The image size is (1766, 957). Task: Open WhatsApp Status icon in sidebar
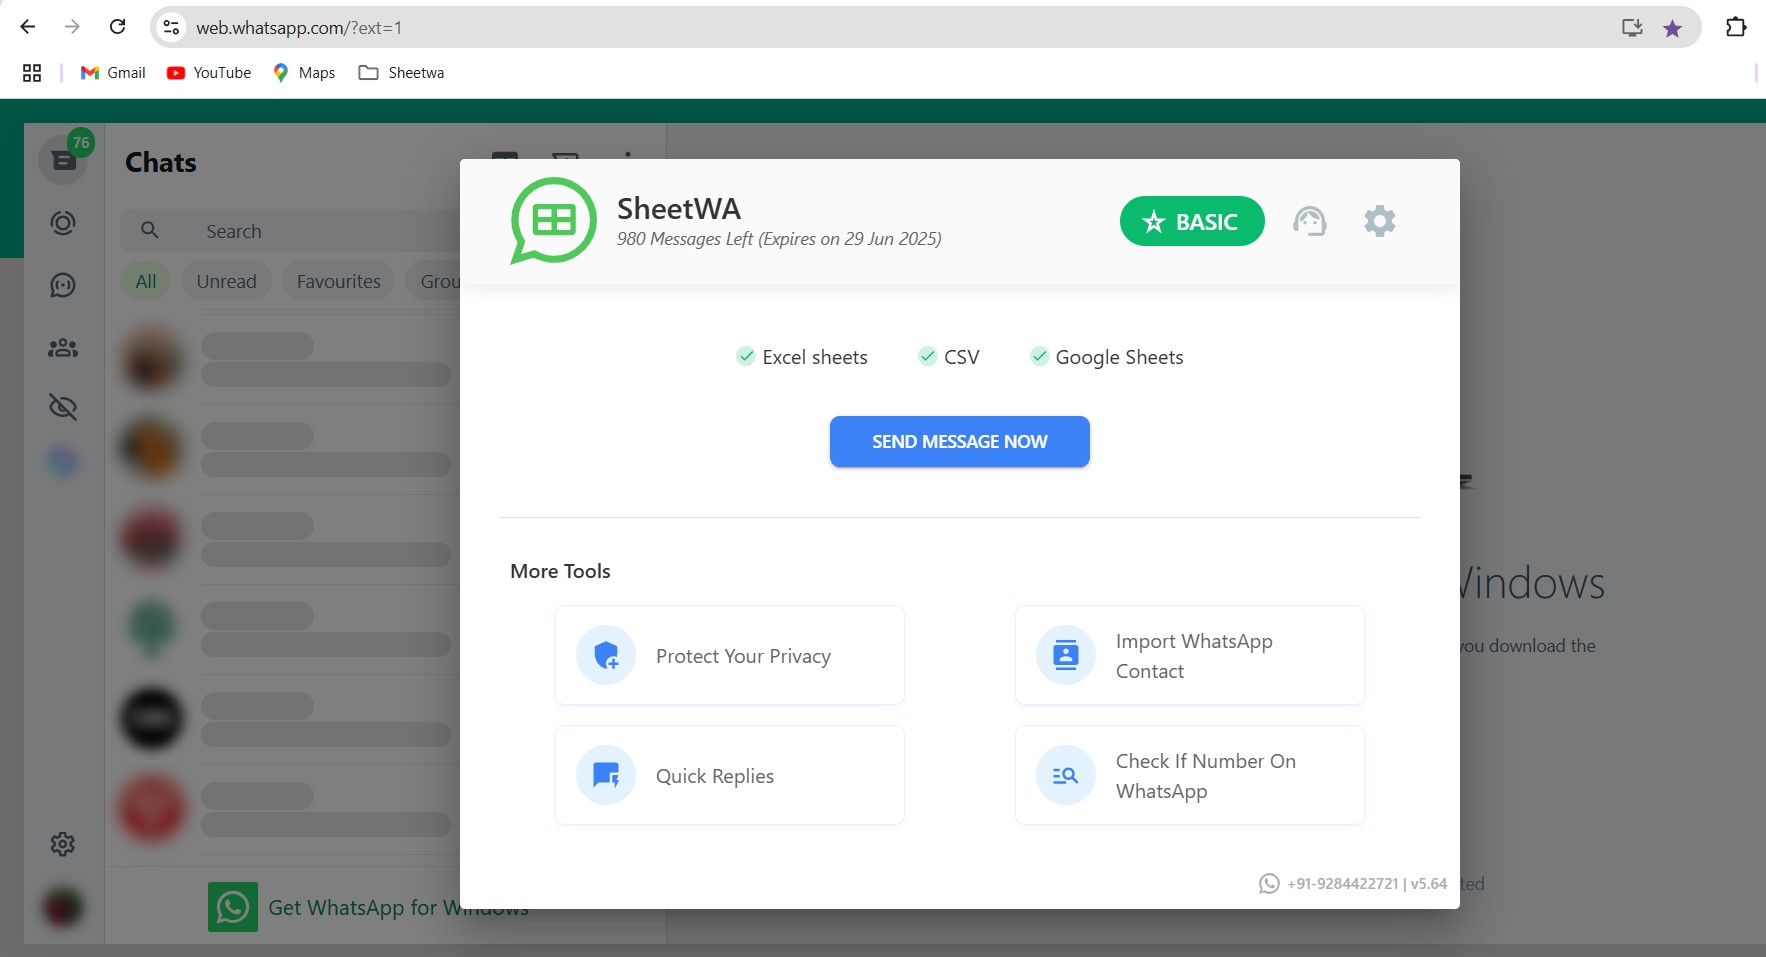63,223
